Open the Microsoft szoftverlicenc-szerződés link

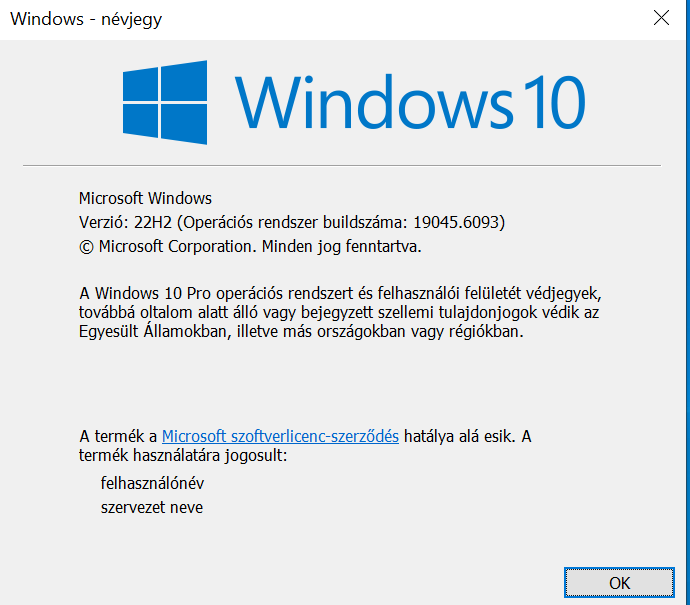click(280, 436)
